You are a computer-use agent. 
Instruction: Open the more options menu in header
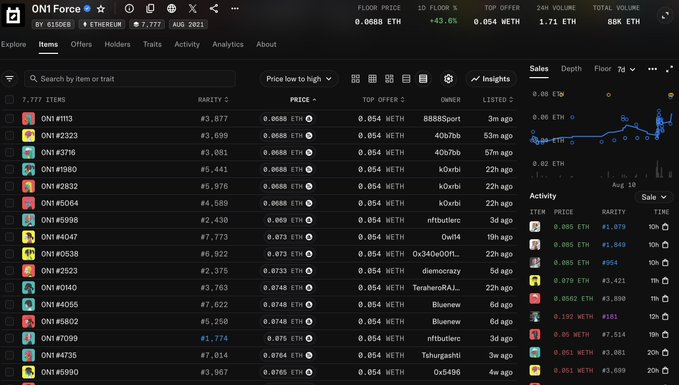[235, 8]
